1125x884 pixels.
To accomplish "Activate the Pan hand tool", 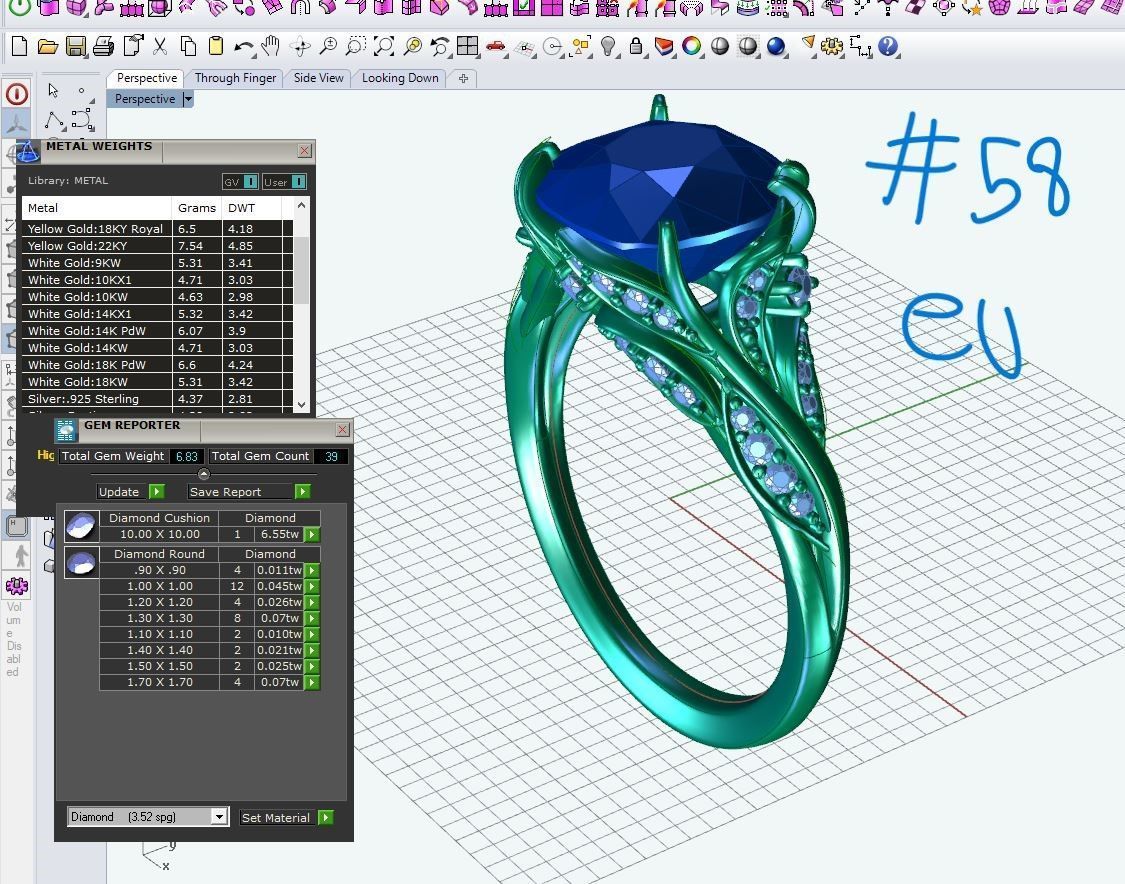I will 270,47.
